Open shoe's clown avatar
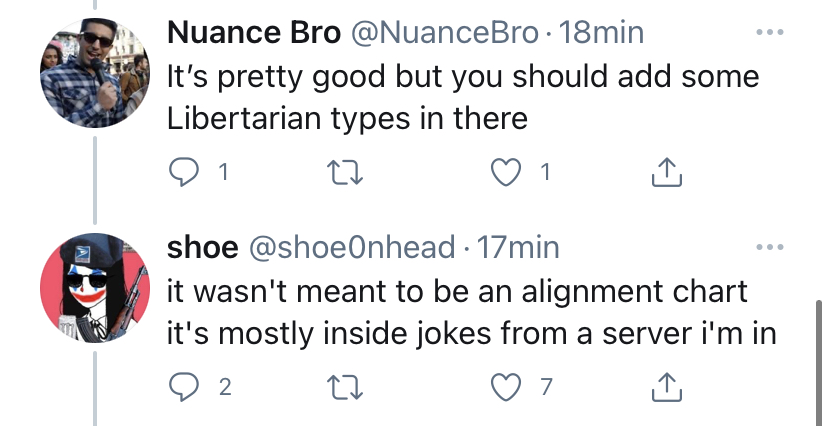Image resolution: width=828 pixels, height=426 pixels. pos(95,288)
